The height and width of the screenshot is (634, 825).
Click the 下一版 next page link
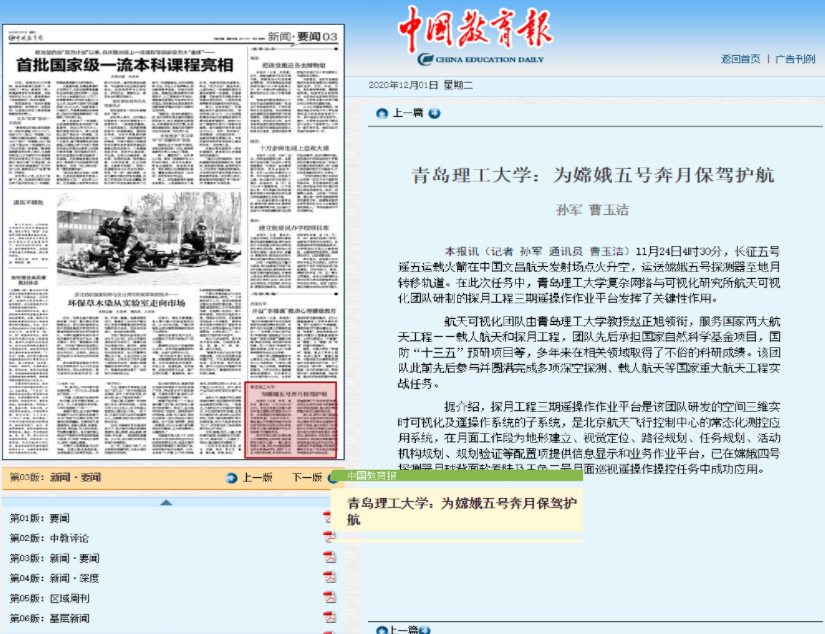(307, 478)
